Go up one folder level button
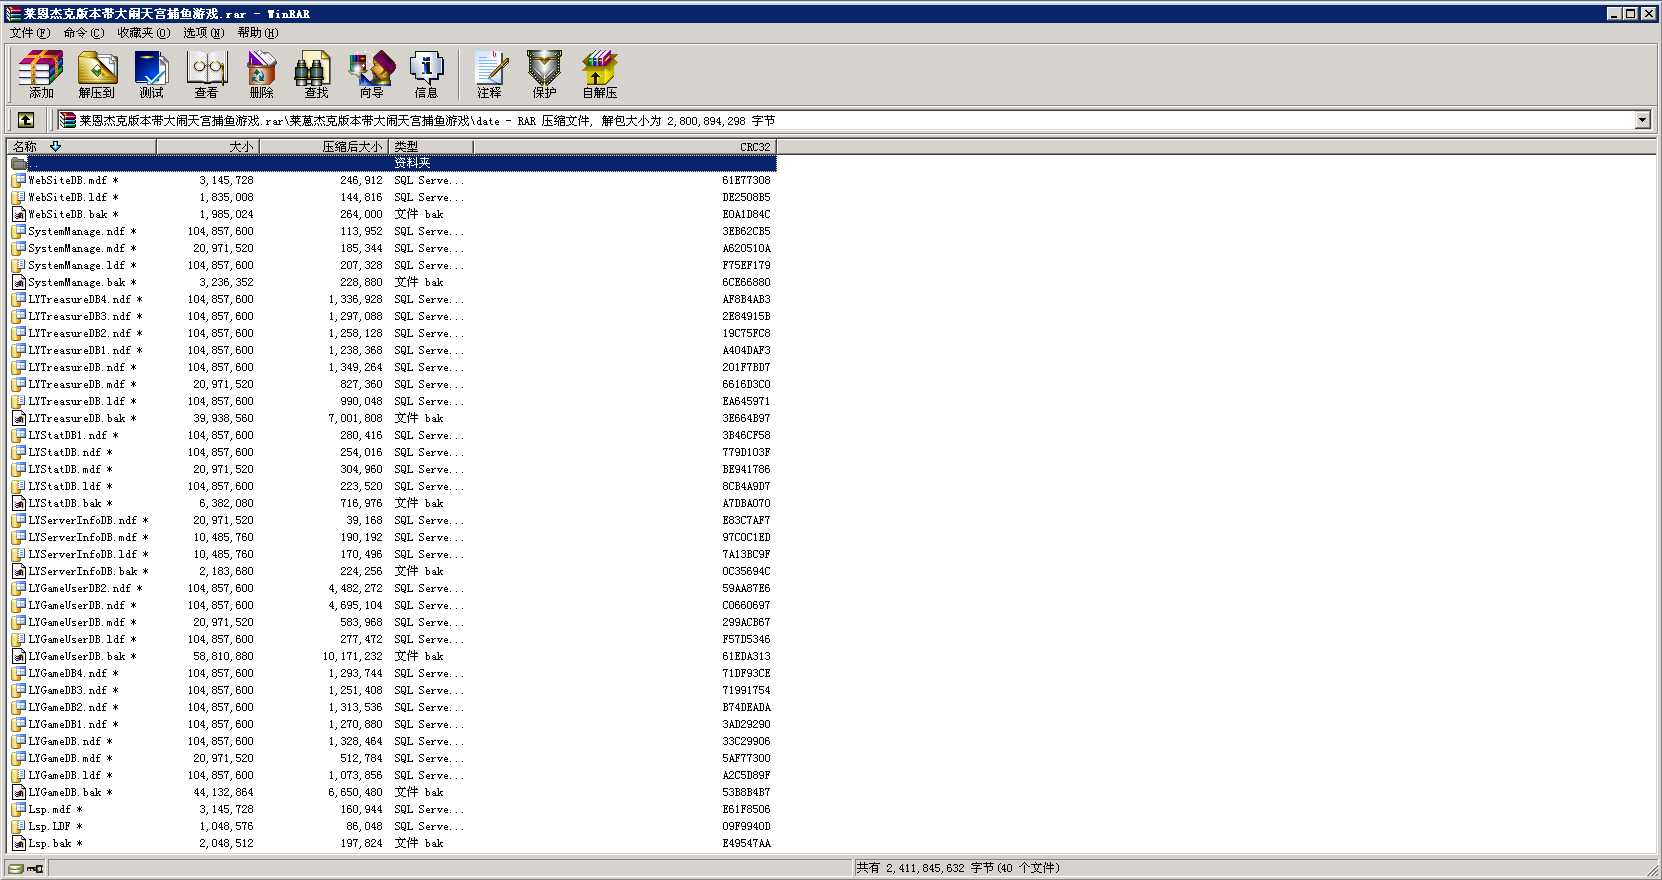The image size is (1662, 880). (x=26, y=120)
